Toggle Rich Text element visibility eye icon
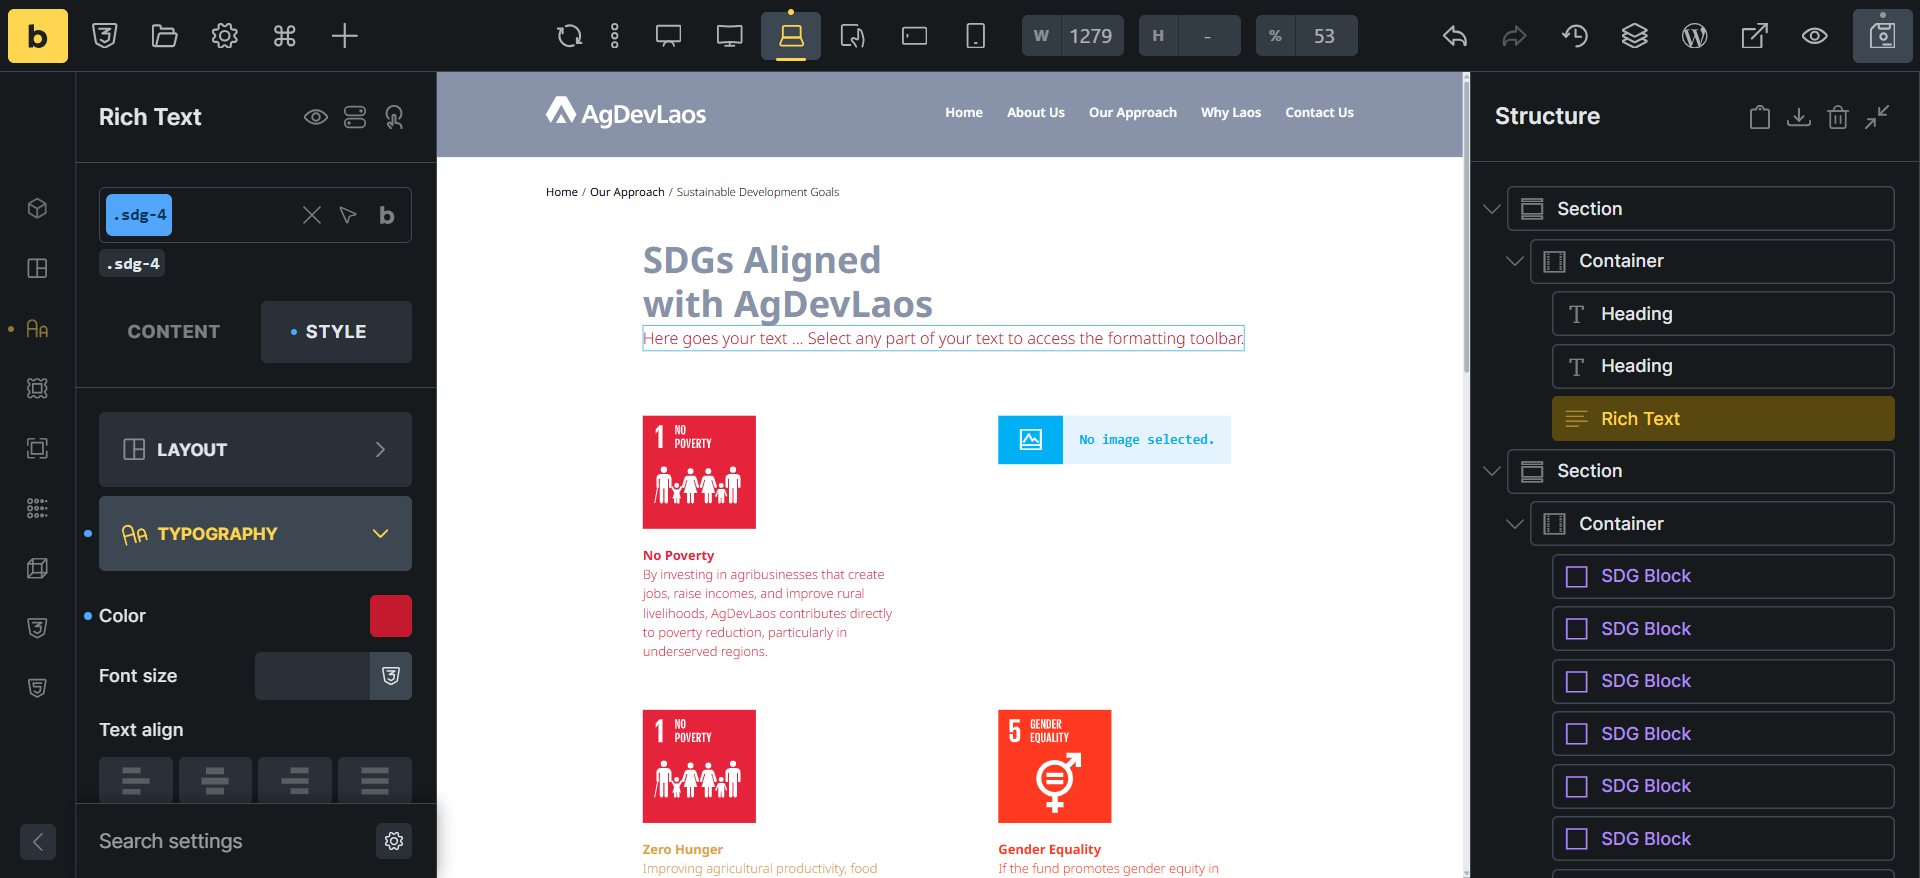This screenshot has height=878, width=1920. 316,117
